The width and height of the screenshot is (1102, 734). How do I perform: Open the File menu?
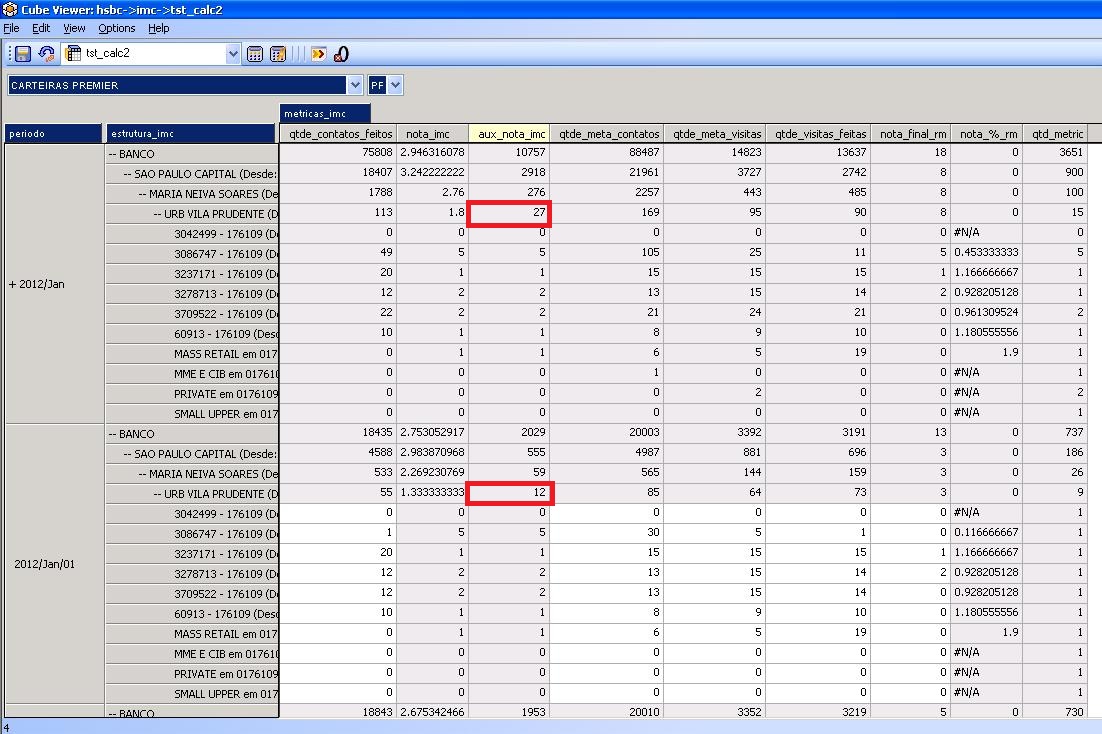(11, 28)
